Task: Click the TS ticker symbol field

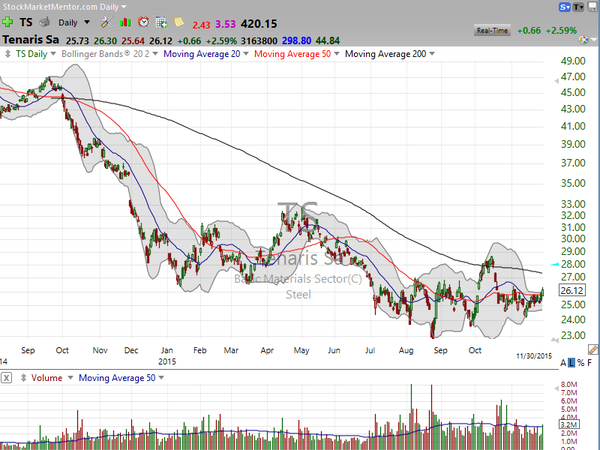Action: tap(26, 22)
